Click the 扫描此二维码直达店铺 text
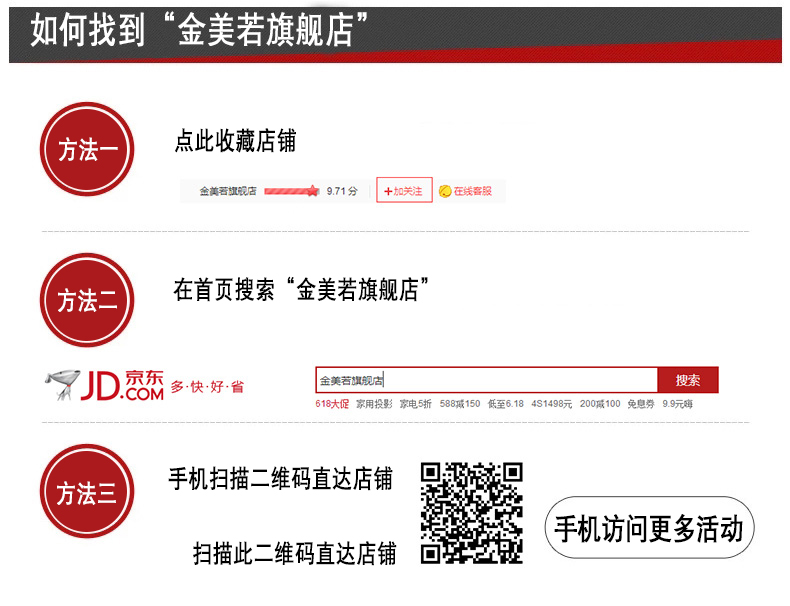The width and height of the screenshot is (790, 606). click(x=295, y=553)
